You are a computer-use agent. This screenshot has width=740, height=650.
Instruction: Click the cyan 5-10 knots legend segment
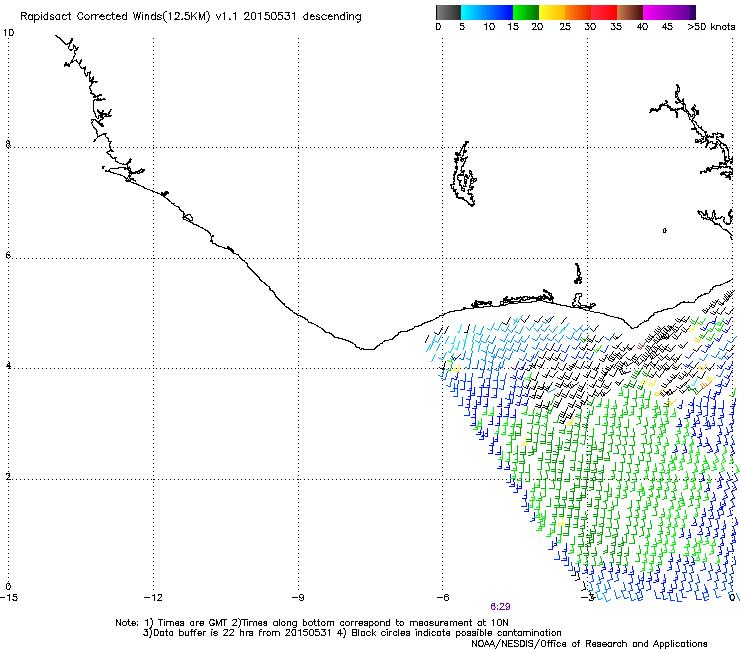(x=474, y=12)
